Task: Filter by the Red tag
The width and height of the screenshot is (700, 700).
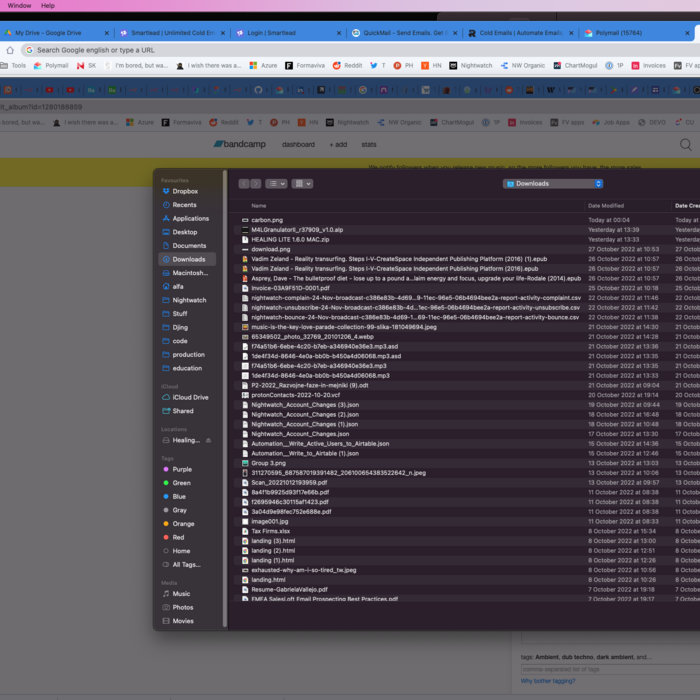Action: point(178,538)
